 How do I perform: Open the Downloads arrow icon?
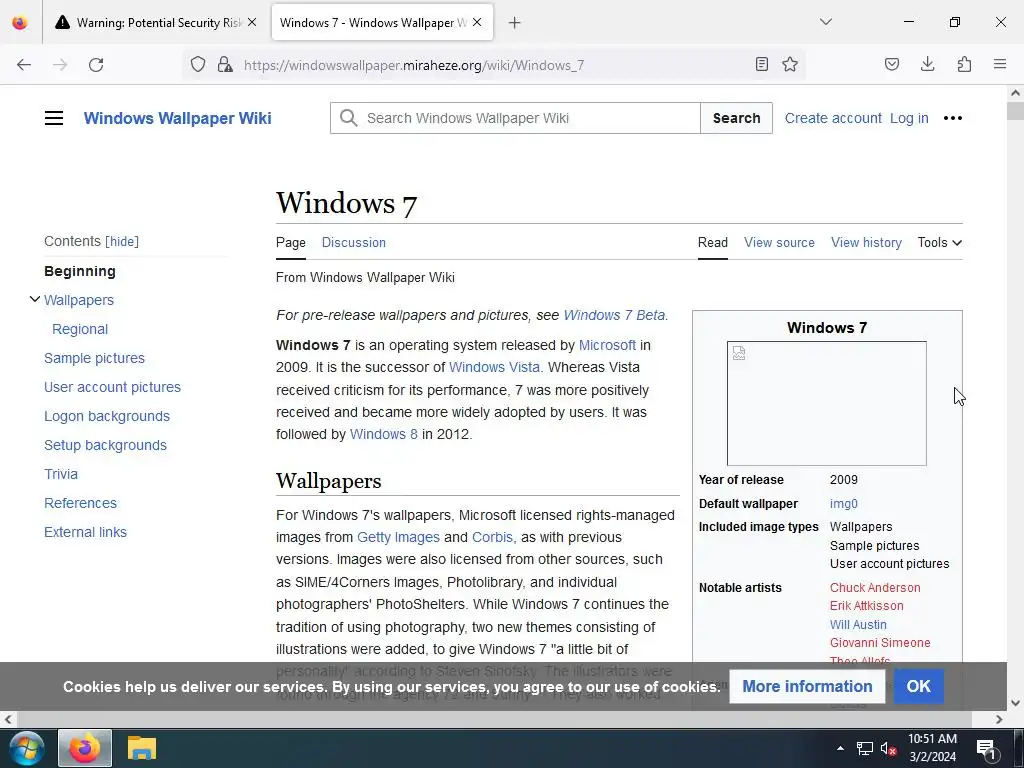click(927, 64)
